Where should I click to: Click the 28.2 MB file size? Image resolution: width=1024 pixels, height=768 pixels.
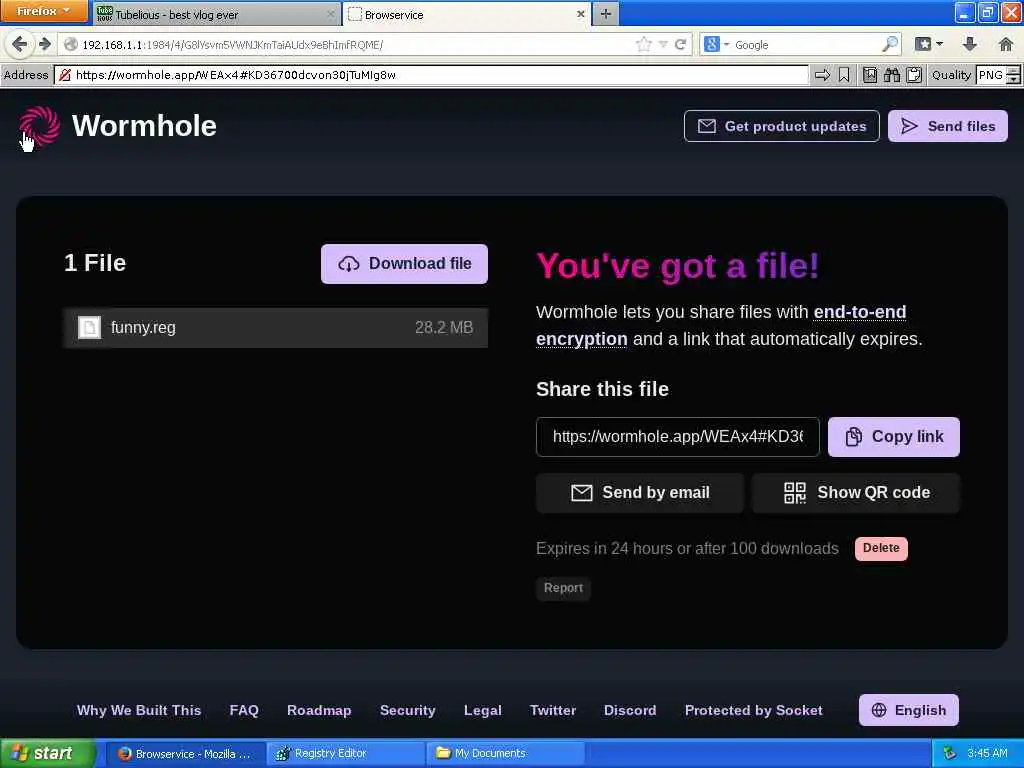pos(444,327)
